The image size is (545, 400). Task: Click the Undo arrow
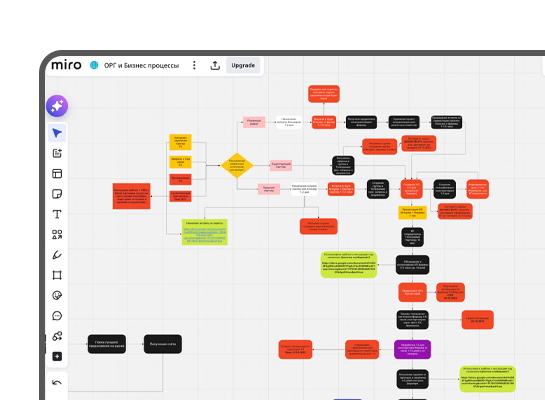pos(57,383)
